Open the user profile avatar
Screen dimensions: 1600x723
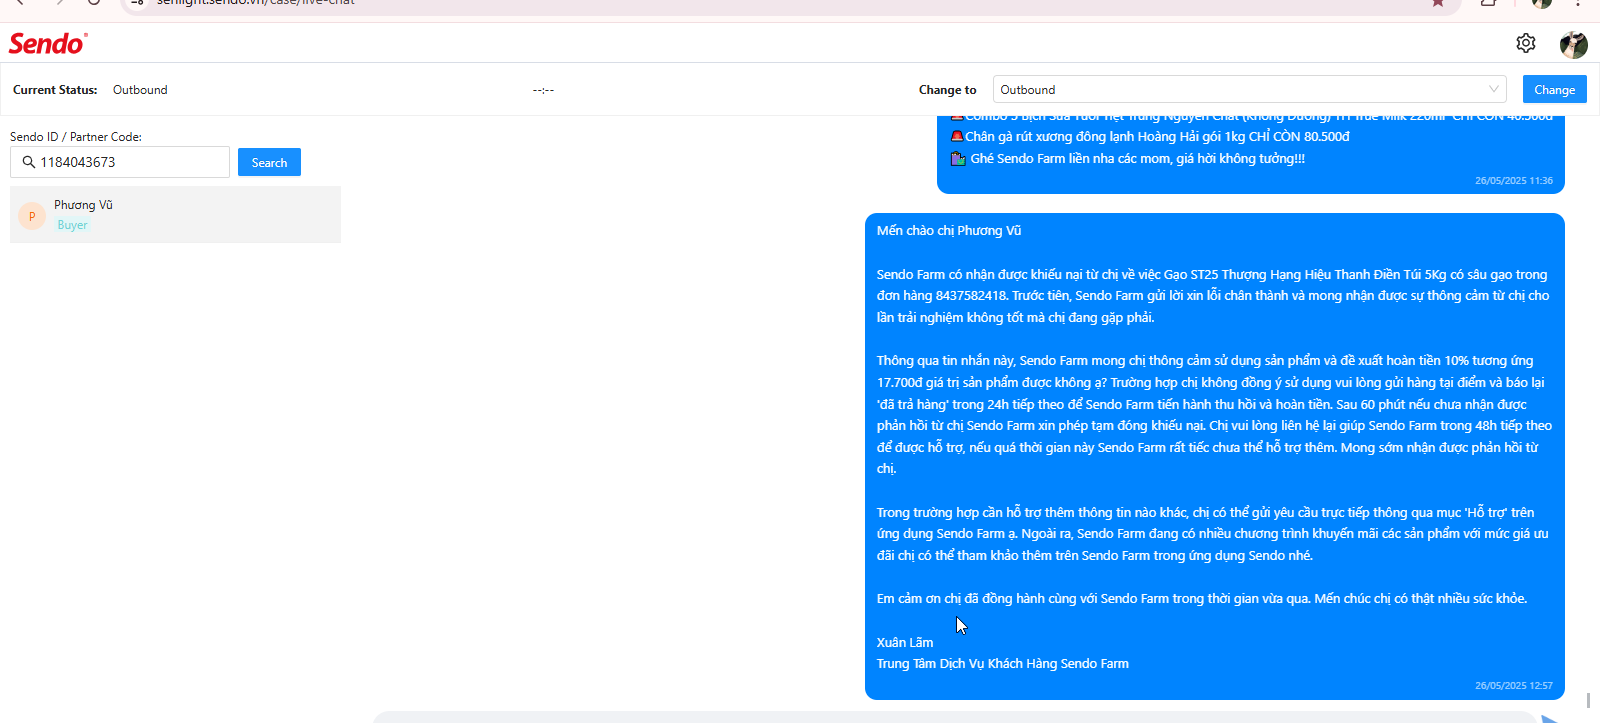(x=1574, y=44)
